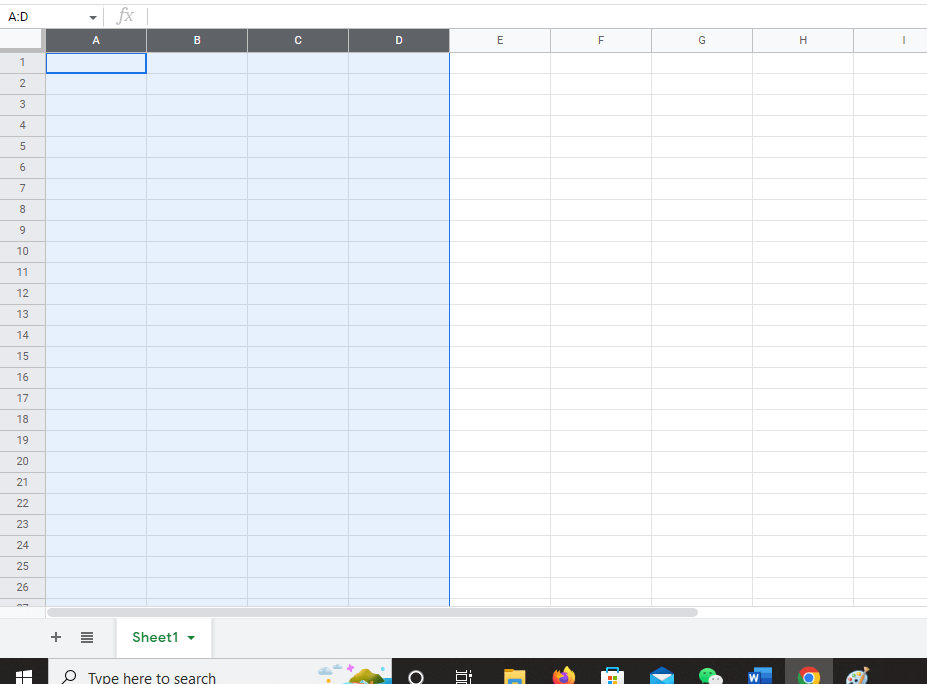Click the Windows Start button

pyautogui.click(x=21, y=675)
